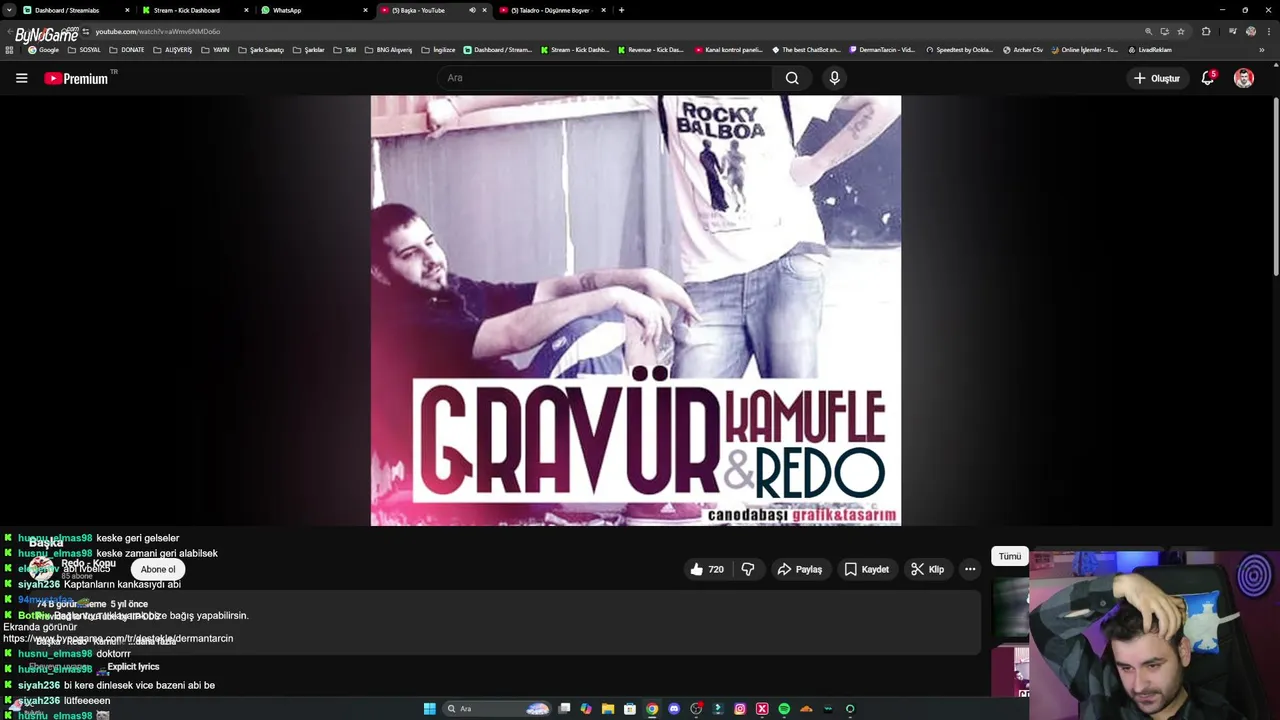1280x720 pixels.
Task: Save the video with Kaydet button
Action: (x=866, y=569)
